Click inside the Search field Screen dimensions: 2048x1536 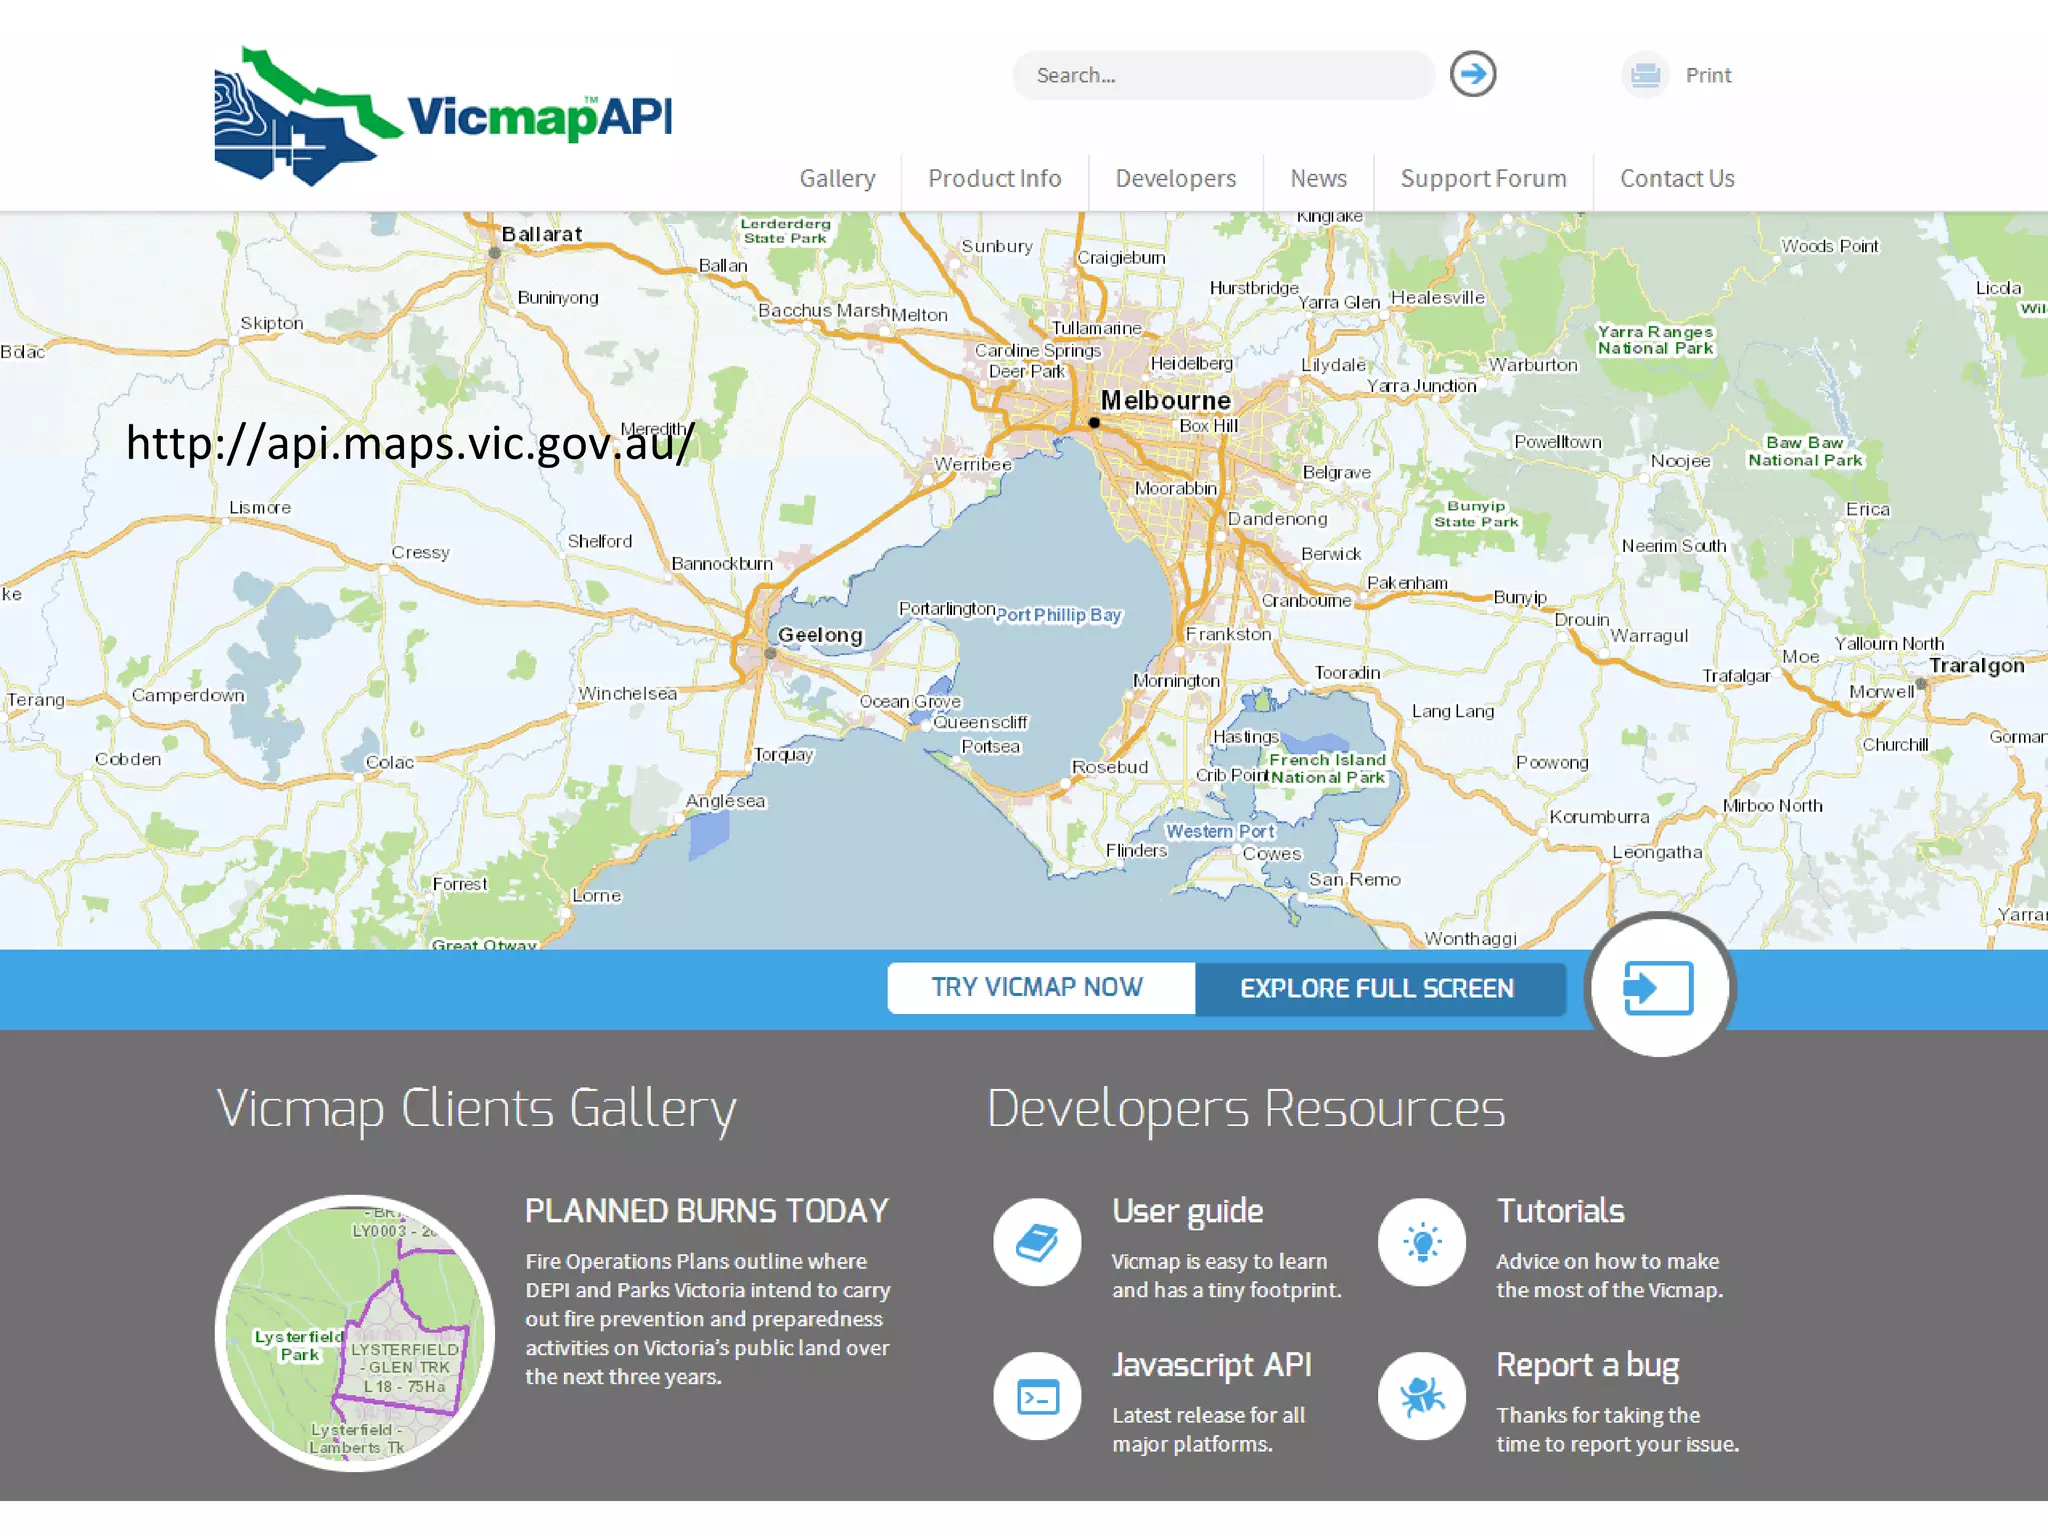1220,76
